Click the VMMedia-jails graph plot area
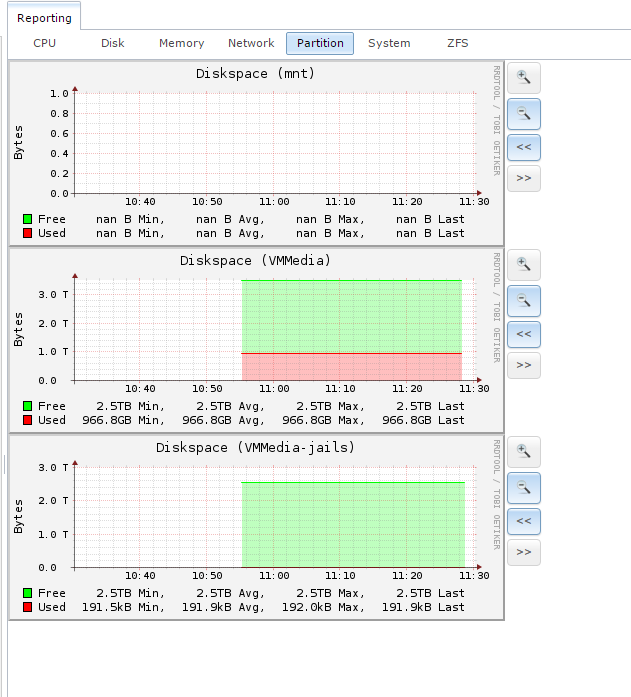This screenshot has height=697, width=631. point(275,517)
